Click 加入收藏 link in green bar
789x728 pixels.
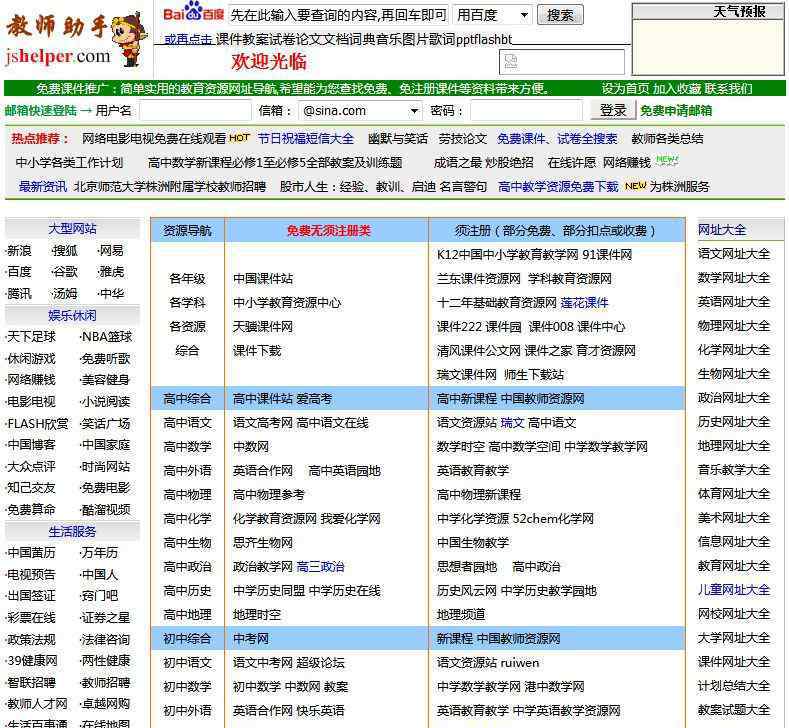pyautogui.click(x=677, y=89)
